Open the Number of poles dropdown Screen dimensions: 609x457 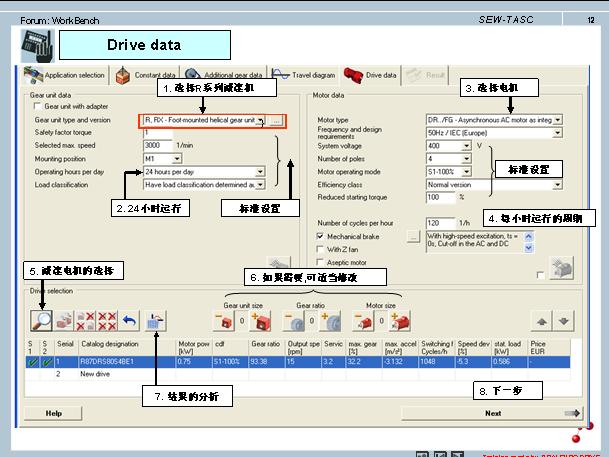(466, 158)
